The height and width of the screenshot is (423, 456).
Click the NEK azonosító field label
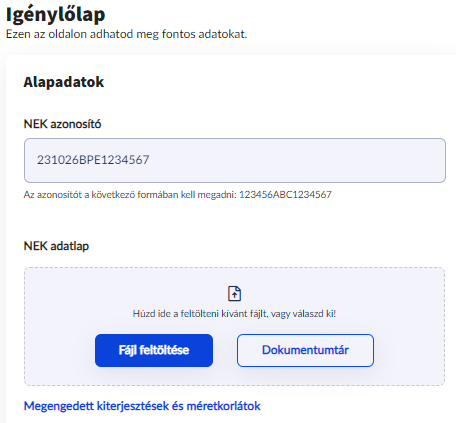click(62, 124)
